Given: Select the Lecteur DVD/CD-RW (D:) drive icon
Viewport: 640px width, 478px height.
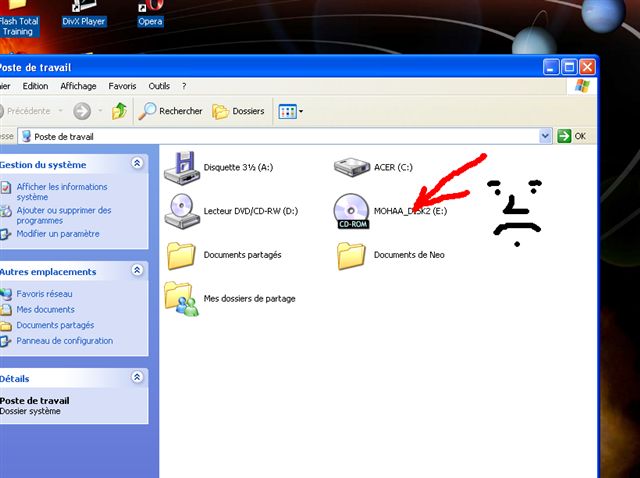Looking at the screenshot, I should tap(182, 211).
